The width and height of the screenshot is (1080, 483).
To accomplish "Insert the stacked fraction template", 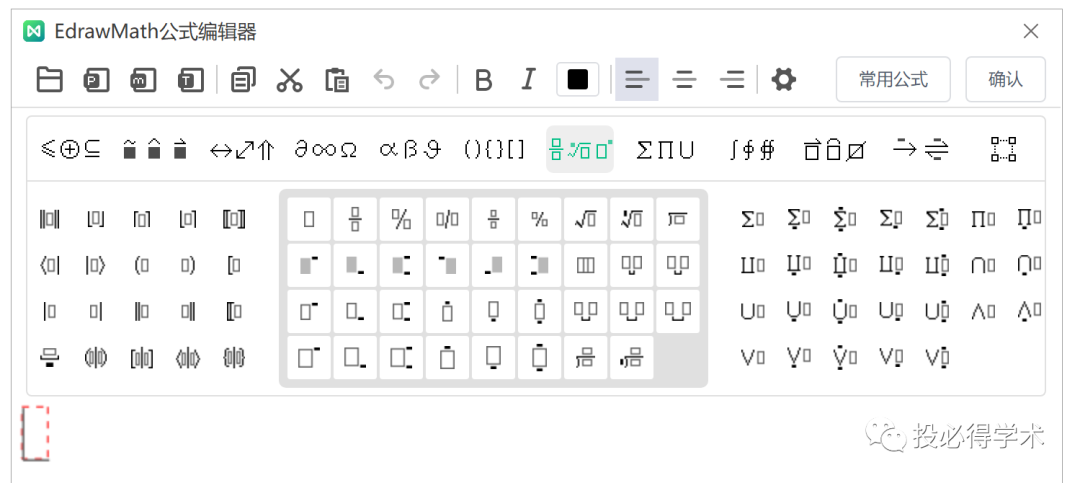I will (355, 220).
